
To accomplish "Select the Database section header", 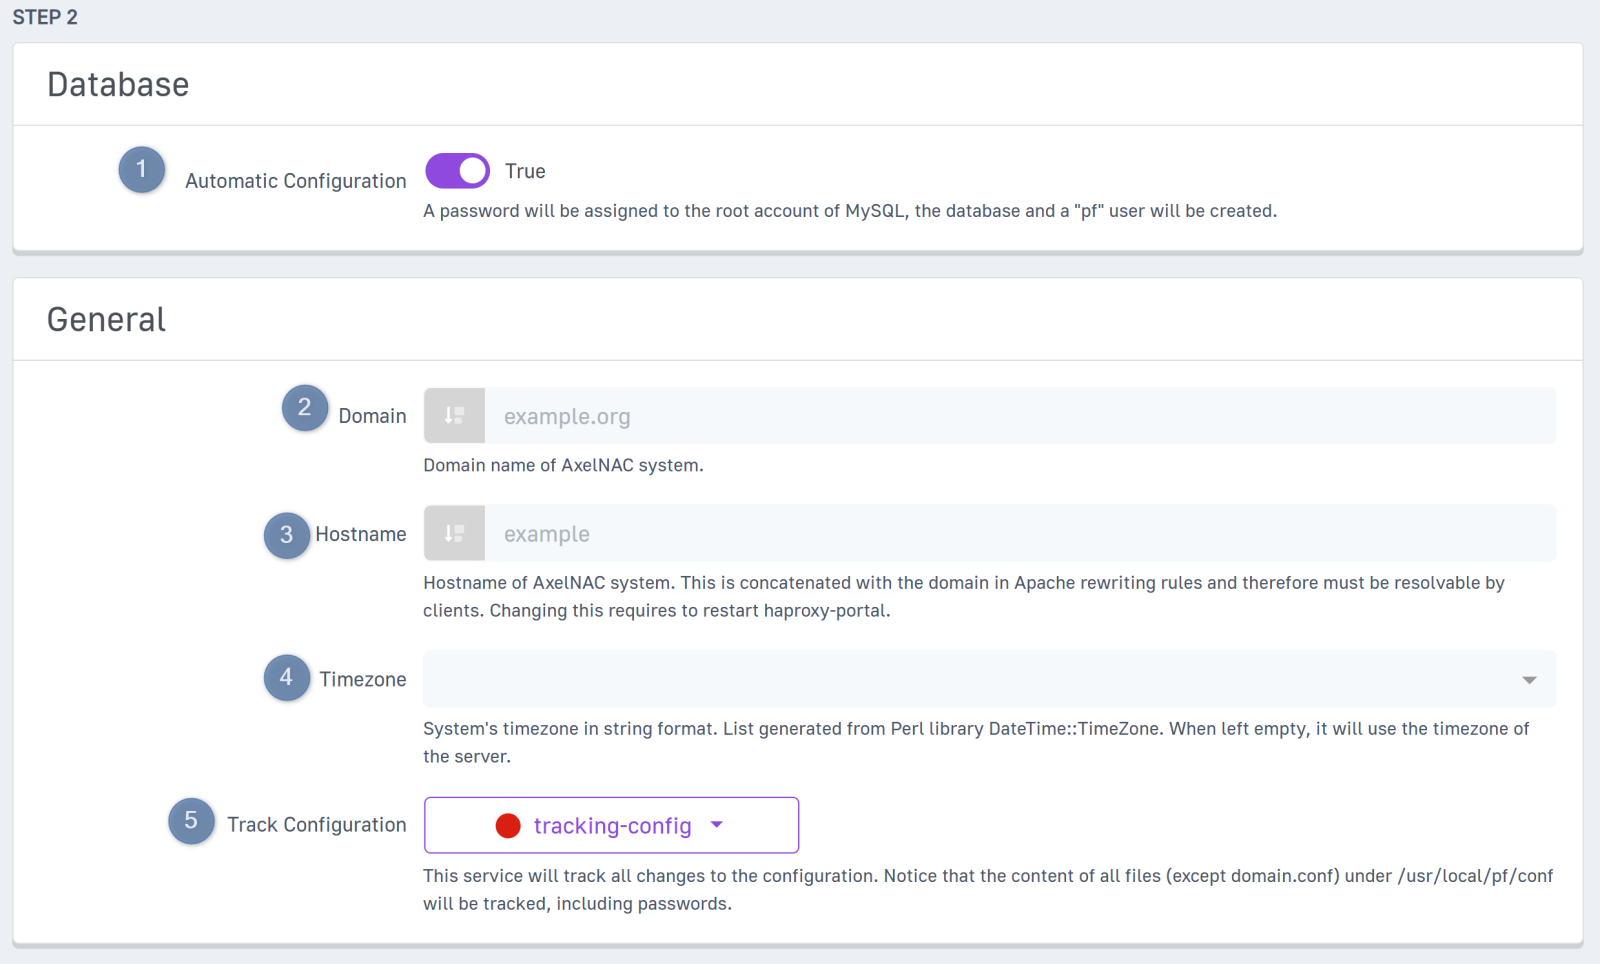I will [x=118, y=85].
